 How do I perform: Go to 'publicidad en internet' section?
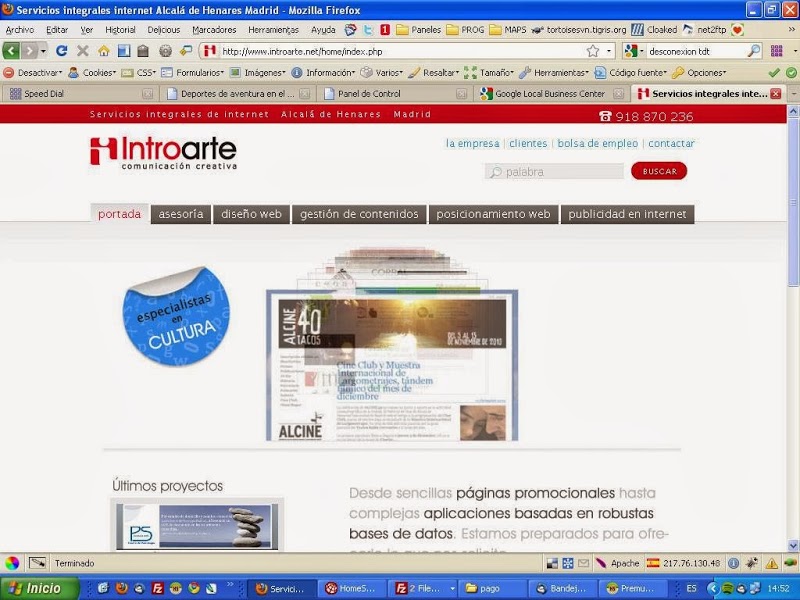[x=627, y=214]
